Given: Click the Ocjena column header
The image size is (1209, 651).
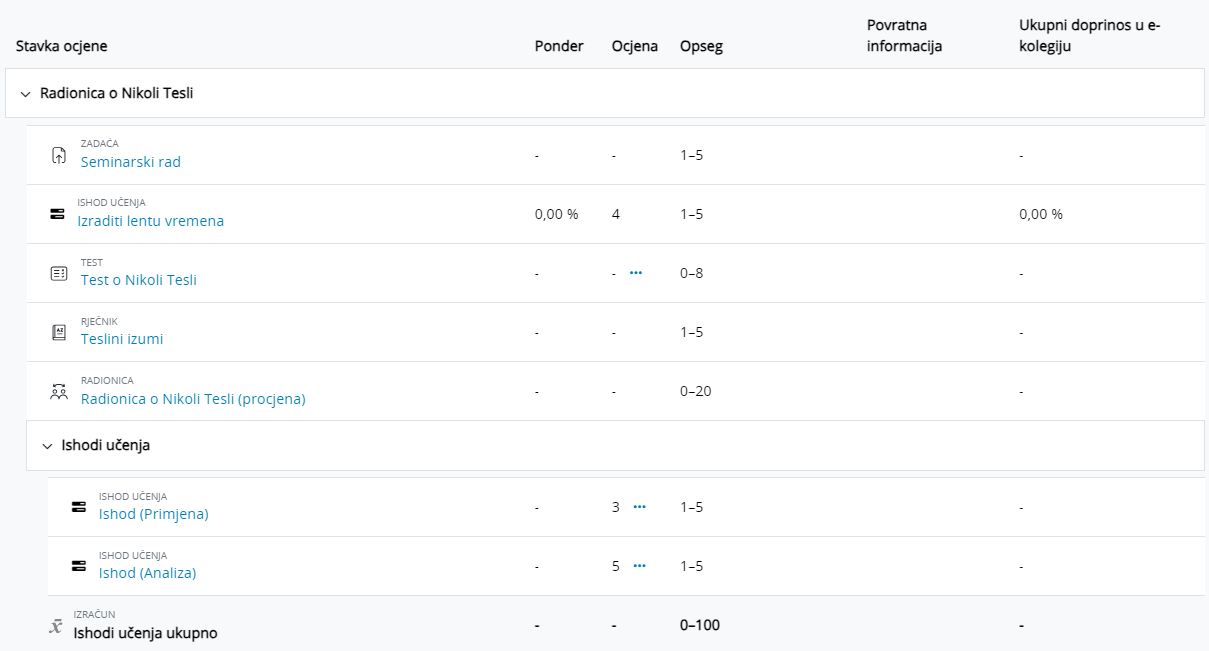Looking at the screenshot, I should tap(635, 46).
